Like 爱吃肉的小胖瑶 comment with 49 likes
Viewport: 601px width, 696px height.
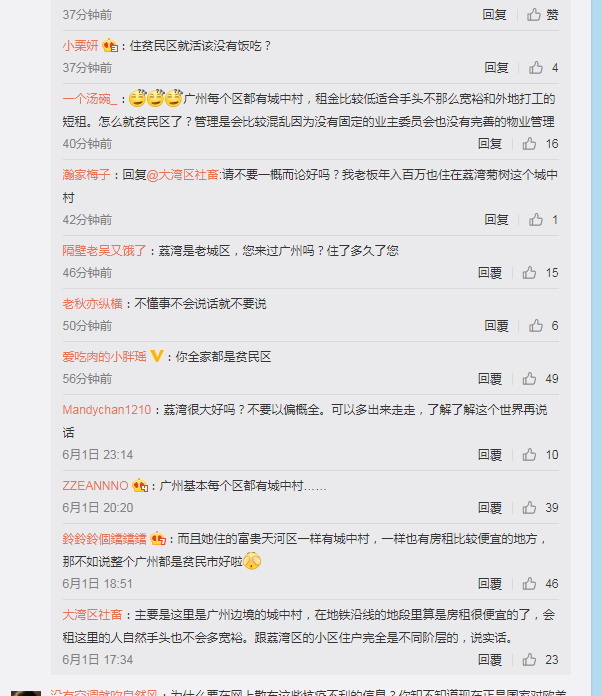click(x=529, y=378)
